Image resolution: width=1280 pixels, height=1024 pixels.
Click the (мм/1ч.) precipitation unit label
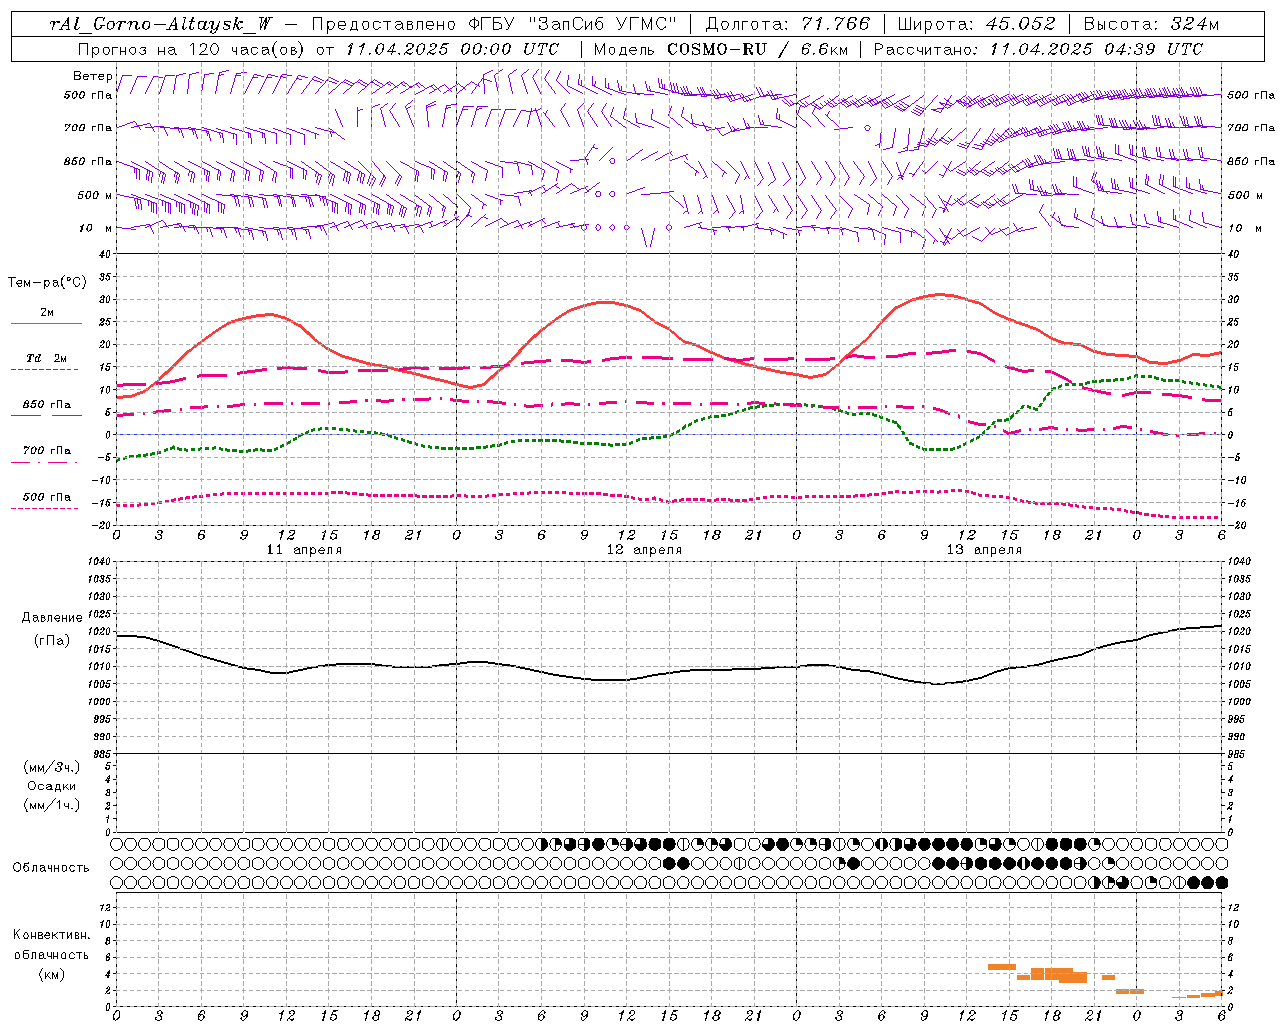[x=52, y=805]
